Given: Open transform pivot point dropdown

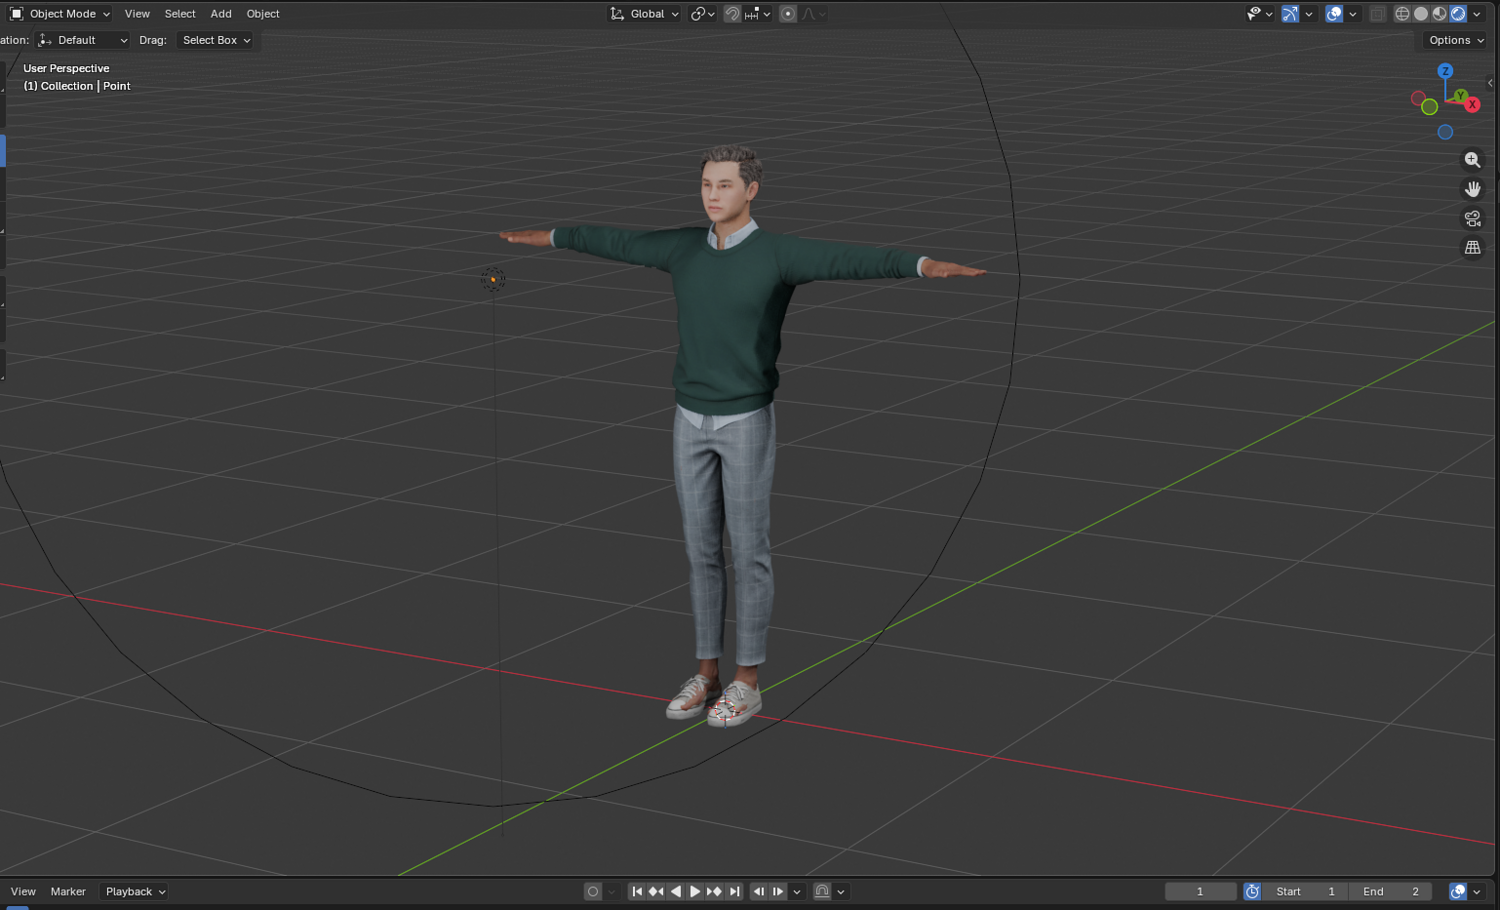Looking at the screenshot, I should (x=703, y=14).
